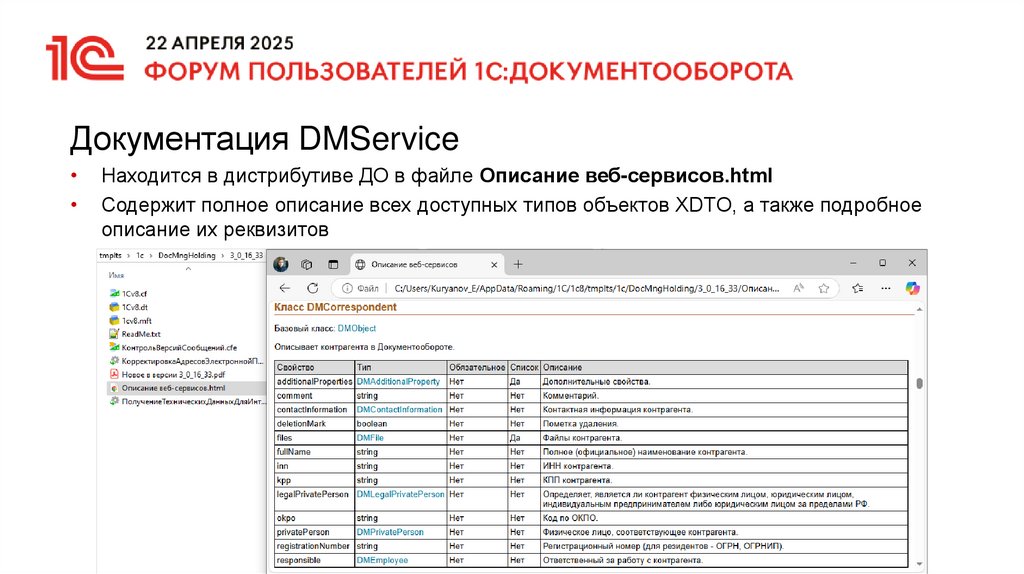Sort by the Имя column header in Explorer
1024x574 pixels.
[x=117, y=276]
